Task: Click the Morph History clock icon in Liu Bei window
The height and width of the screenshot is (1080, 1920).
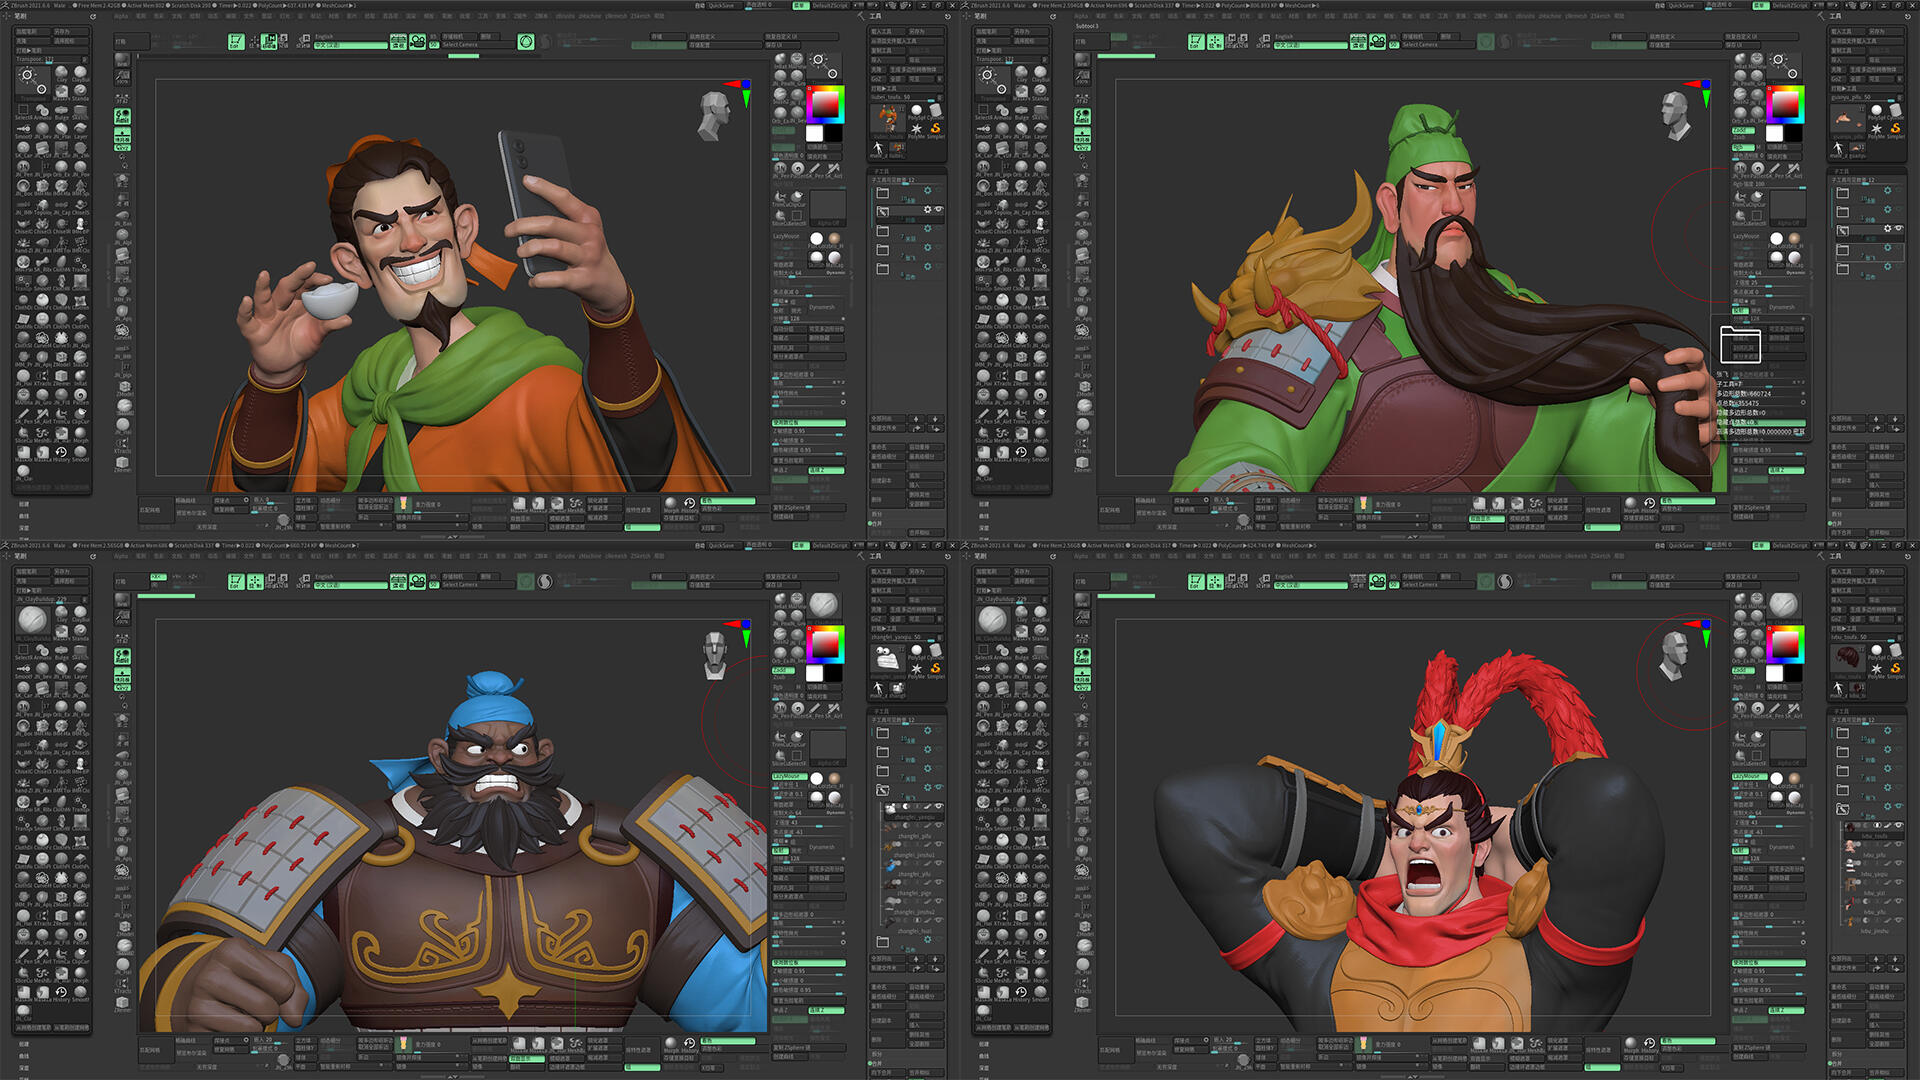Action: 689,502
